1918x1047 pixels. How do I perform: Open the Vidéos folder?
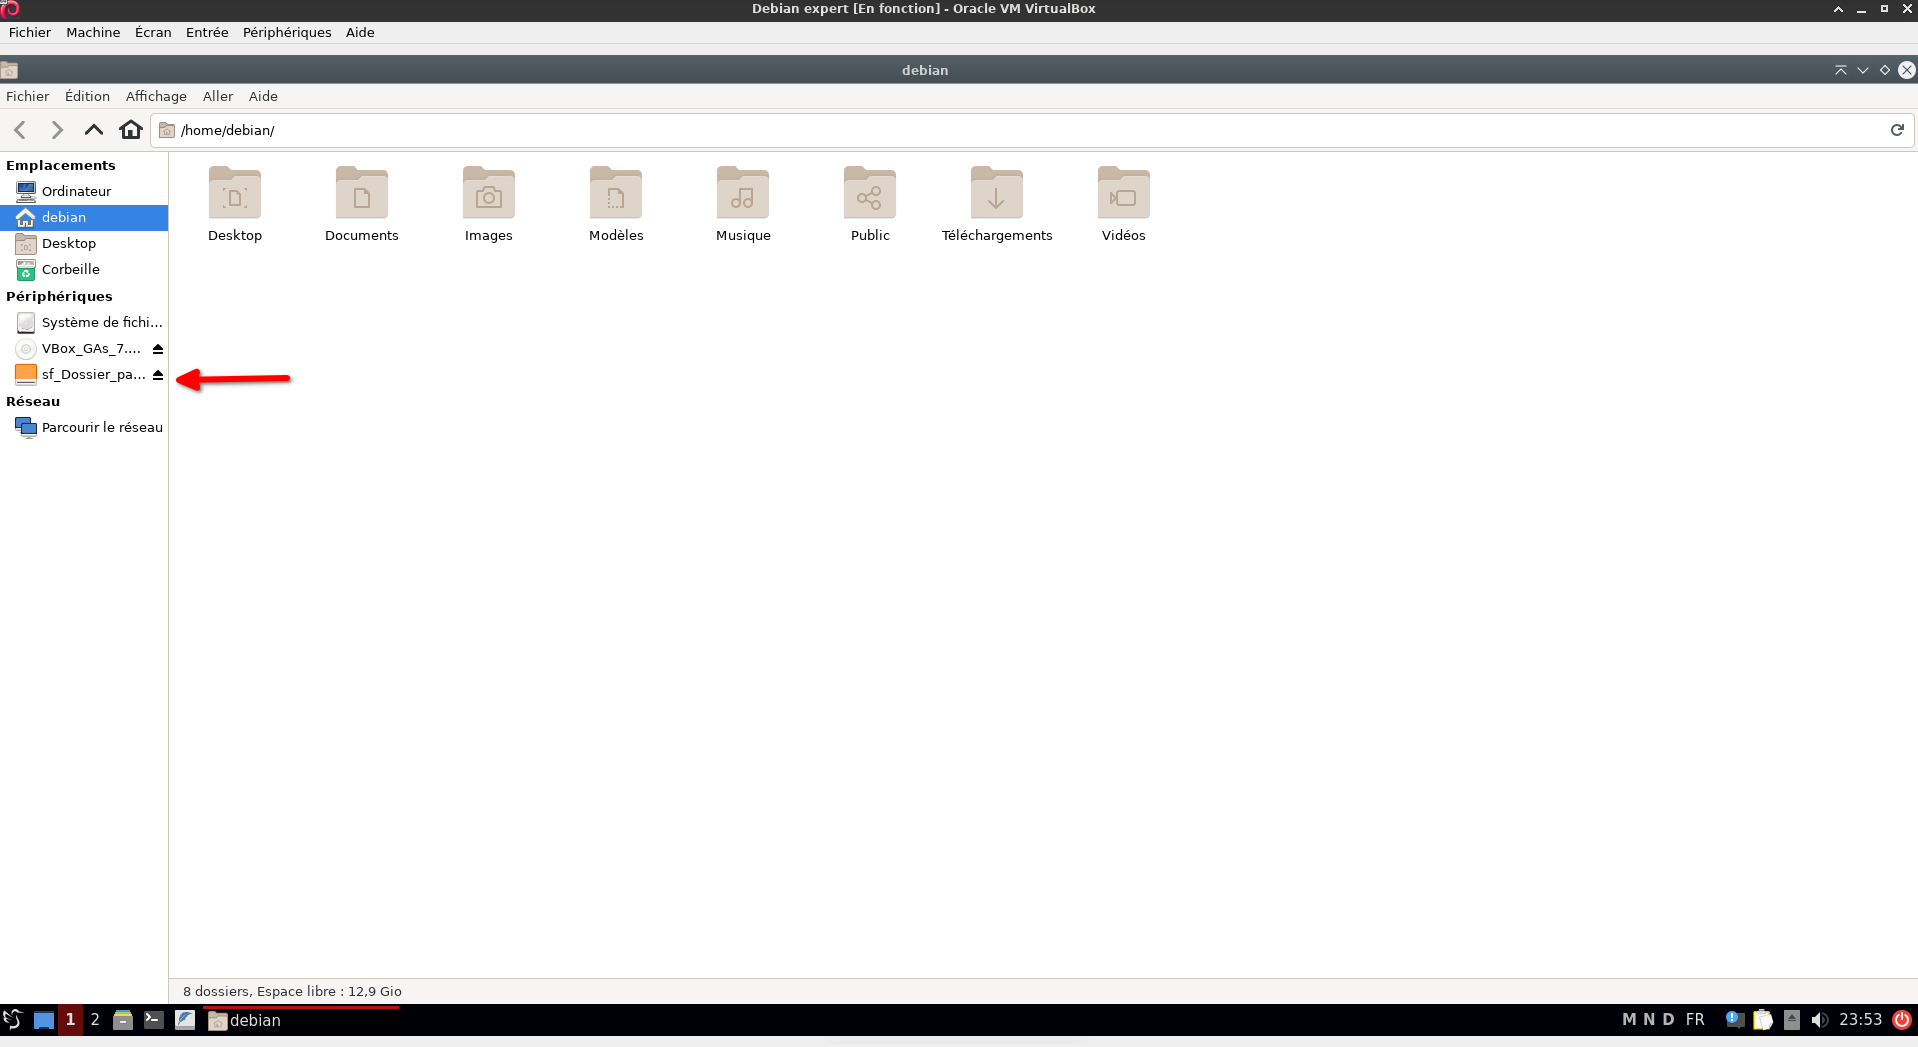(1124, 205)
